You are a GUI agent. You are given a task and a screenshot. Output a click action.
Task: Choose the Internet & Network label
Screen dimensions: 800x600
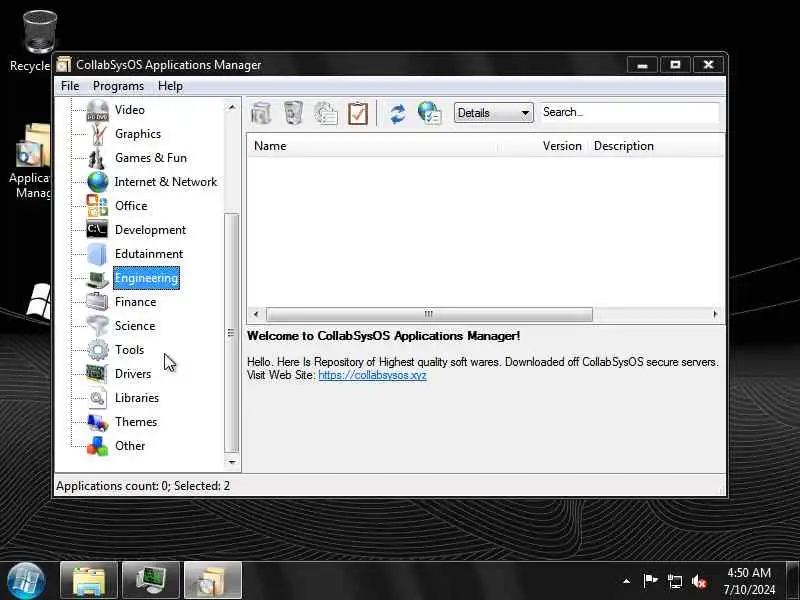point(166,182)
